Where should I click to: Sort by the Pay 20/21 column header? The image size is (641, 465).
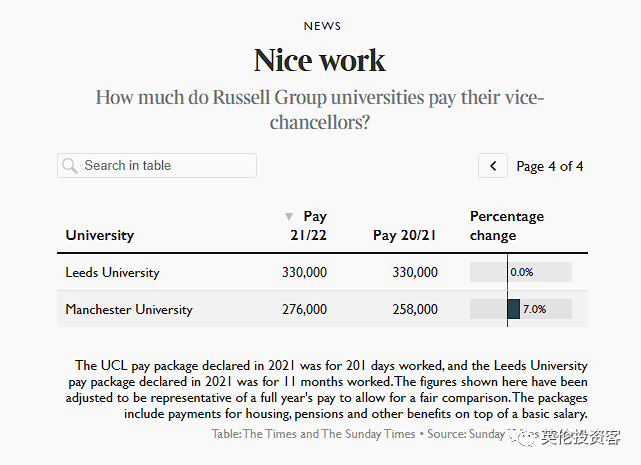pyautogui.click(x=405, y=235)
